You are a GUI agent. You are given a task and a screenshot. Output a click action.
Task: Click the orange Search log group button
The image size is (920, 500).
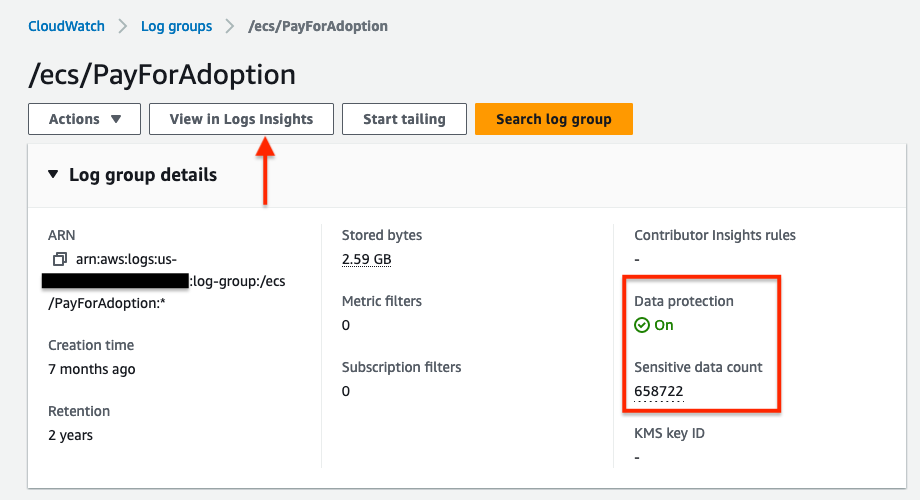click(554, 119)
